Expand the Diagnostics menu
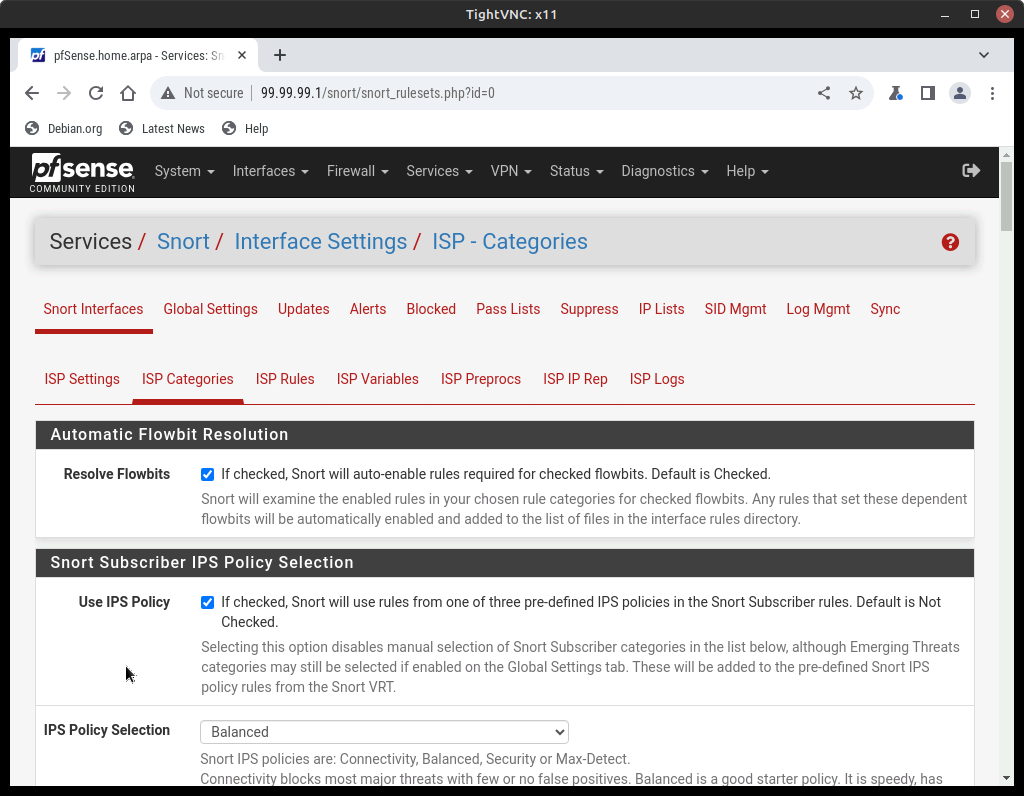1024x796 pixels. point(664,171)
